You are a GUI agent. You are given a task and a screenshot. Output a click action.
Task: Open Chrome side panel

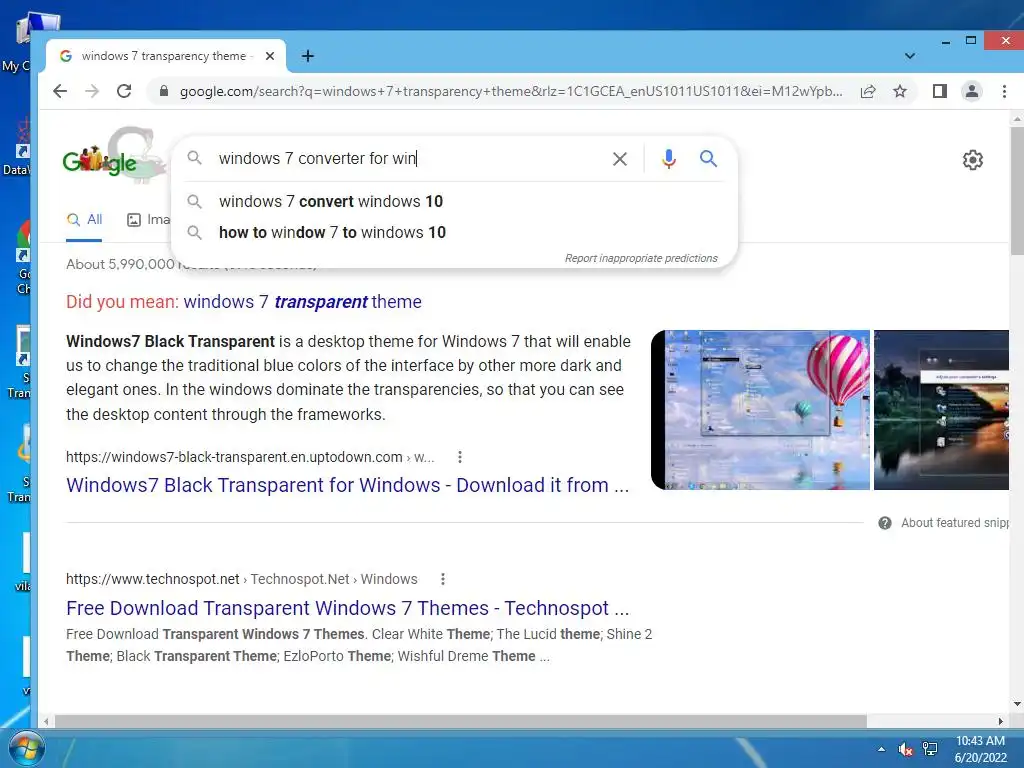pos(940,91)
